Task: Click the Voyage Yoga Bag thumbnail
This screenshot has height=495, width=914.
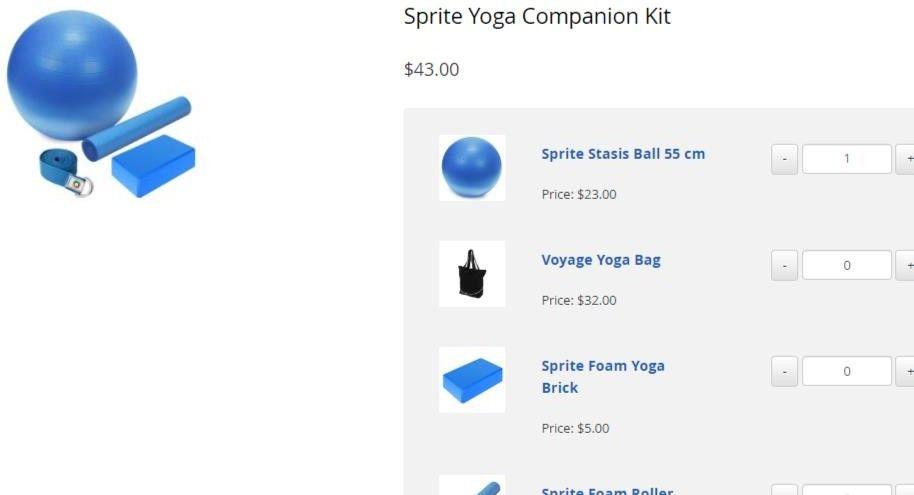Action: coord(472,273)
